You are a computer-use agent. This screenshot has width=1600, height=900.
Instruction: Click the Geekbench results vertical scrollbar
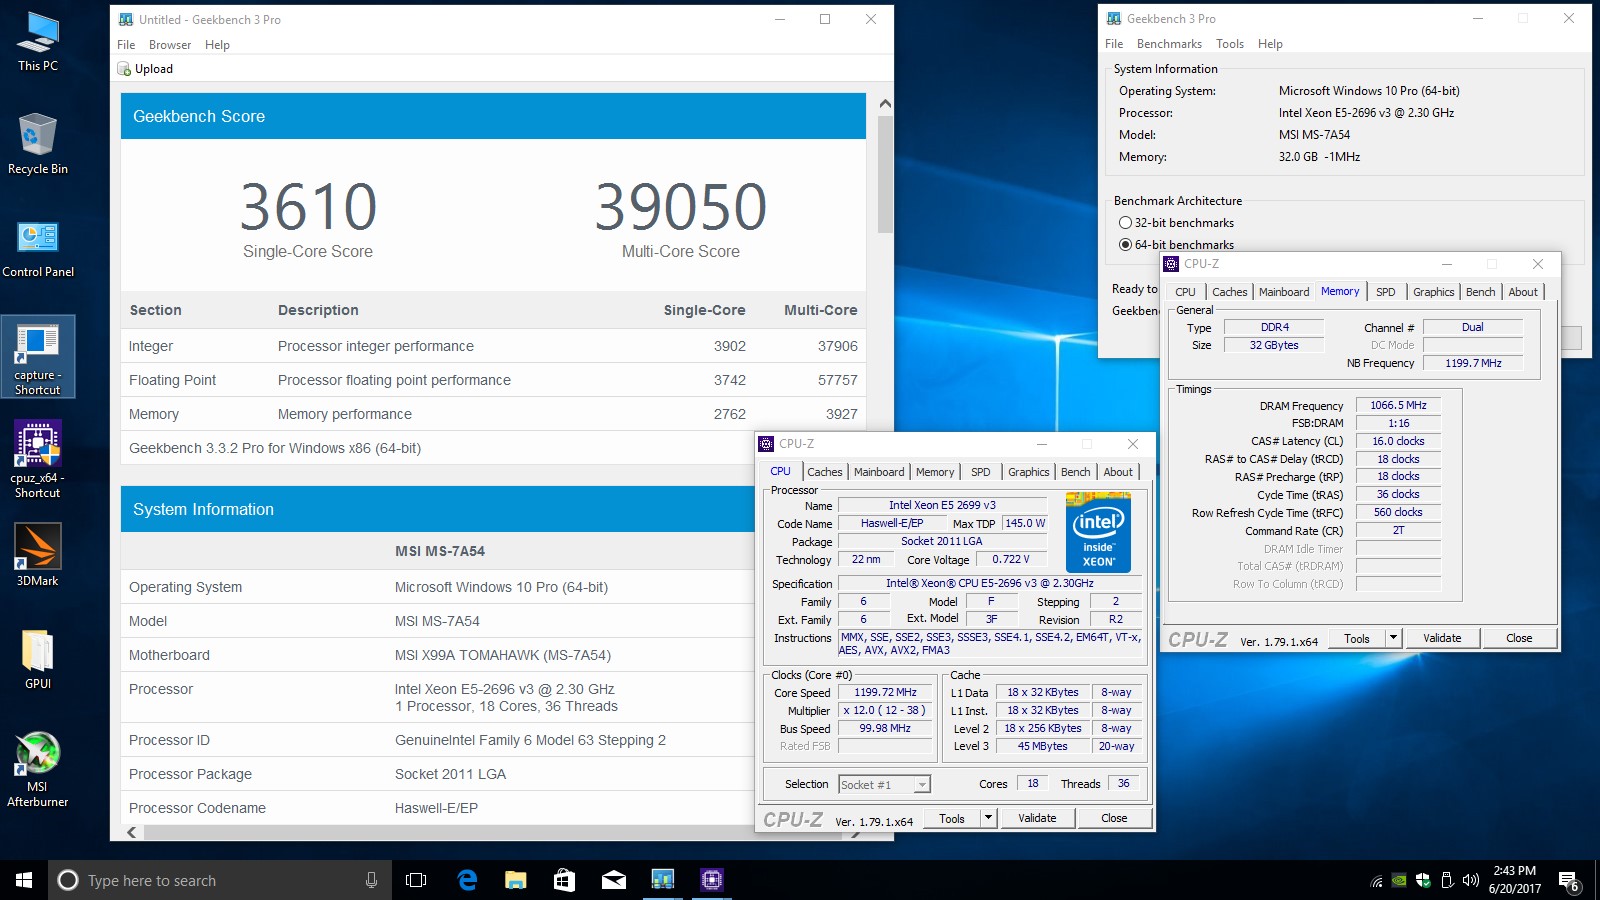coord(885,174)
